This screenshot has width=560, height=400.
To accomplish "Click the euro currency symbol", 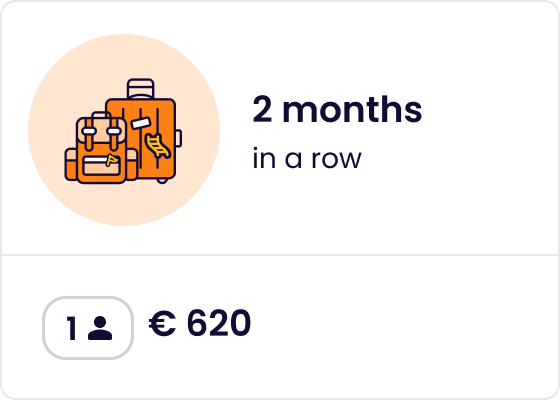I will (162, 324).
